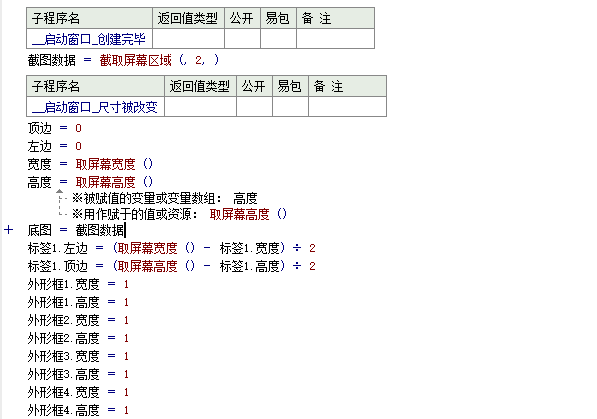Viewport: 597px width, 419px height.
Task: Click the 外形框1.宽度 = 1 line
Action: click(x=78, y=284)
